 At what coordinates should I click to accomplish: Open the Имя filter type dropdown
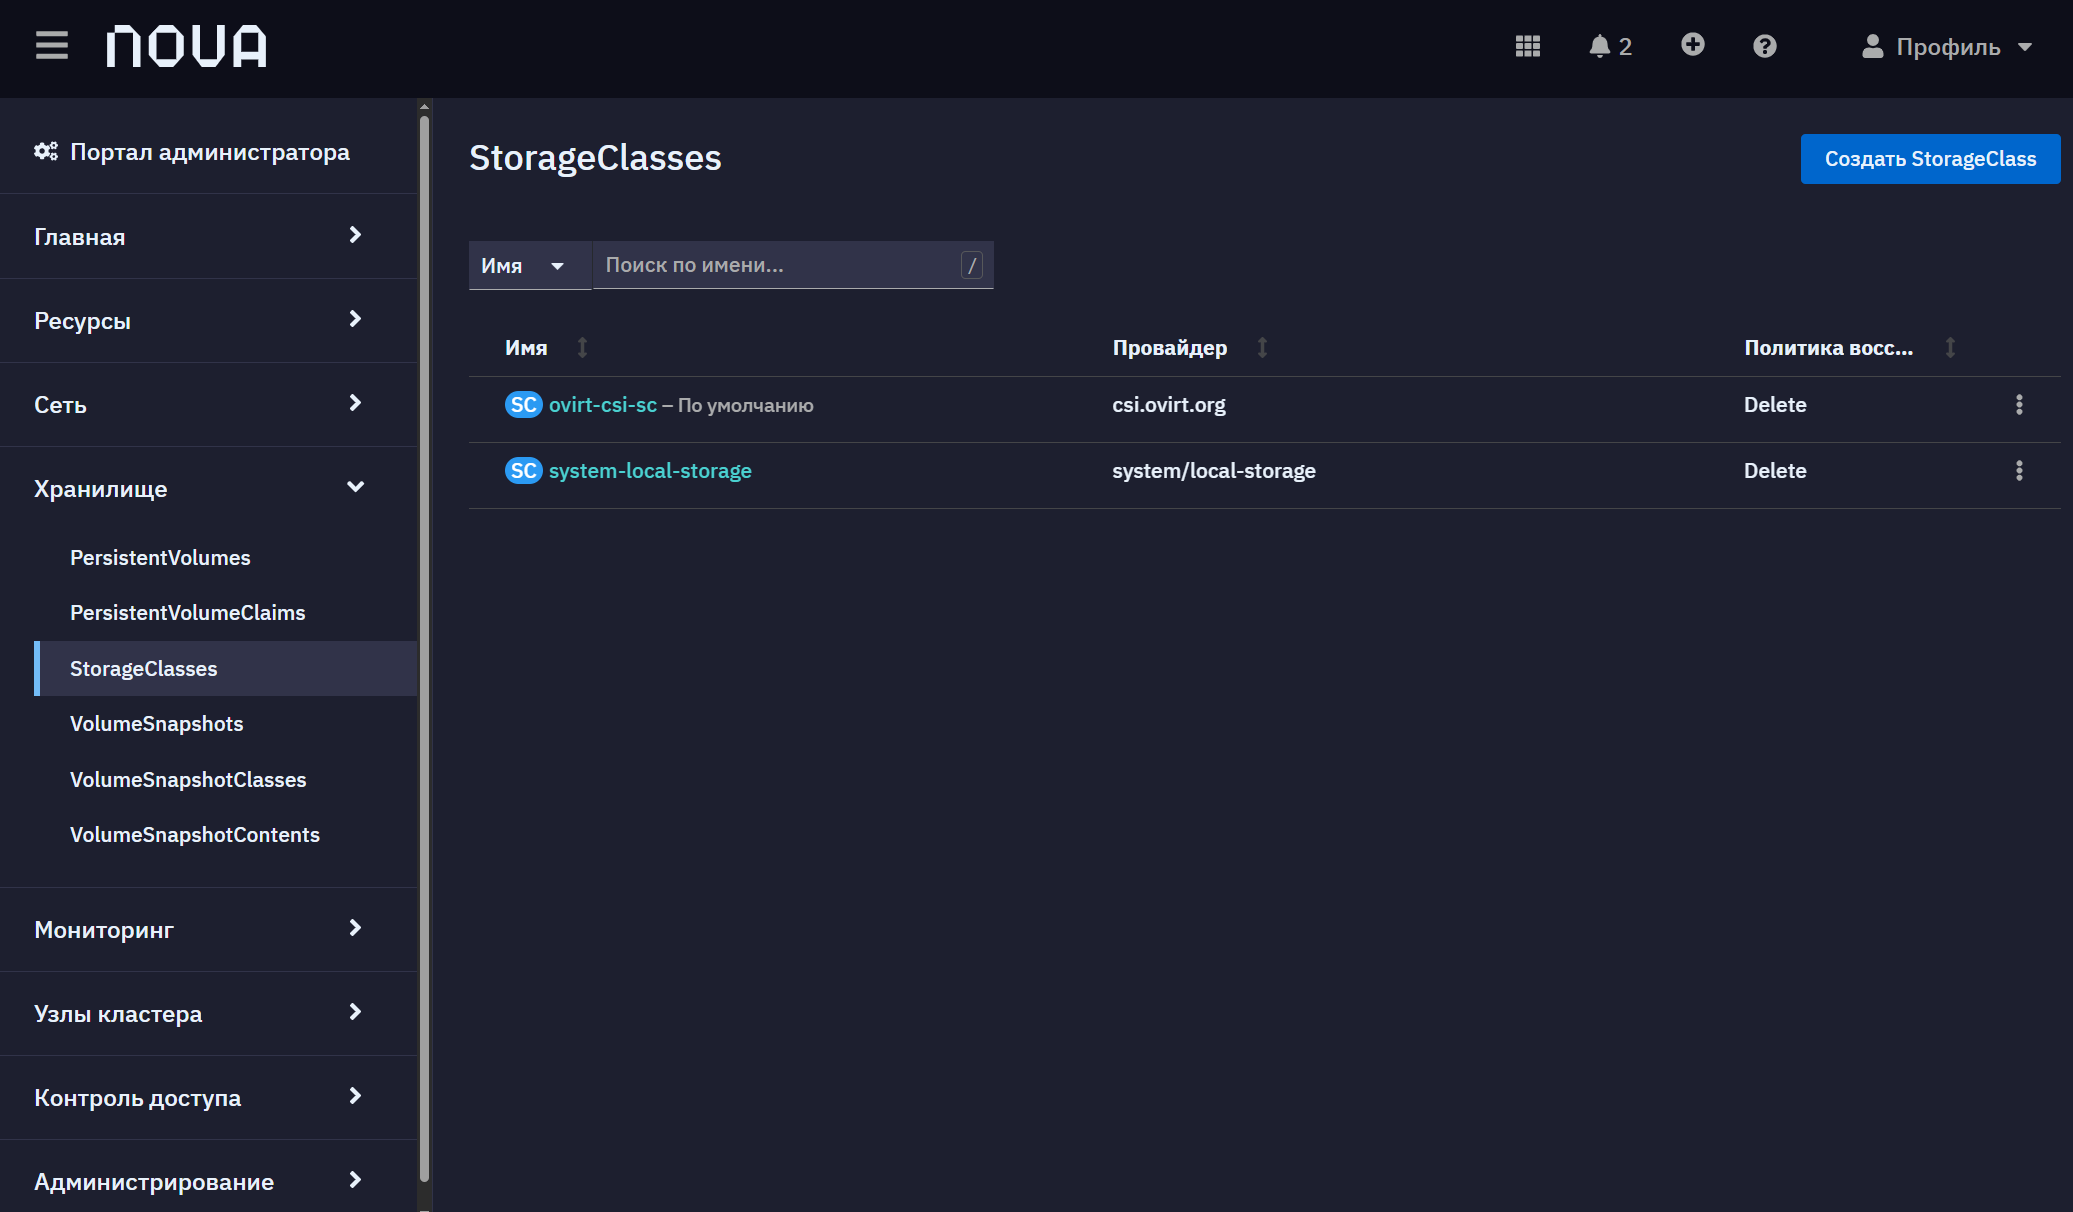(x=530, y=265)
